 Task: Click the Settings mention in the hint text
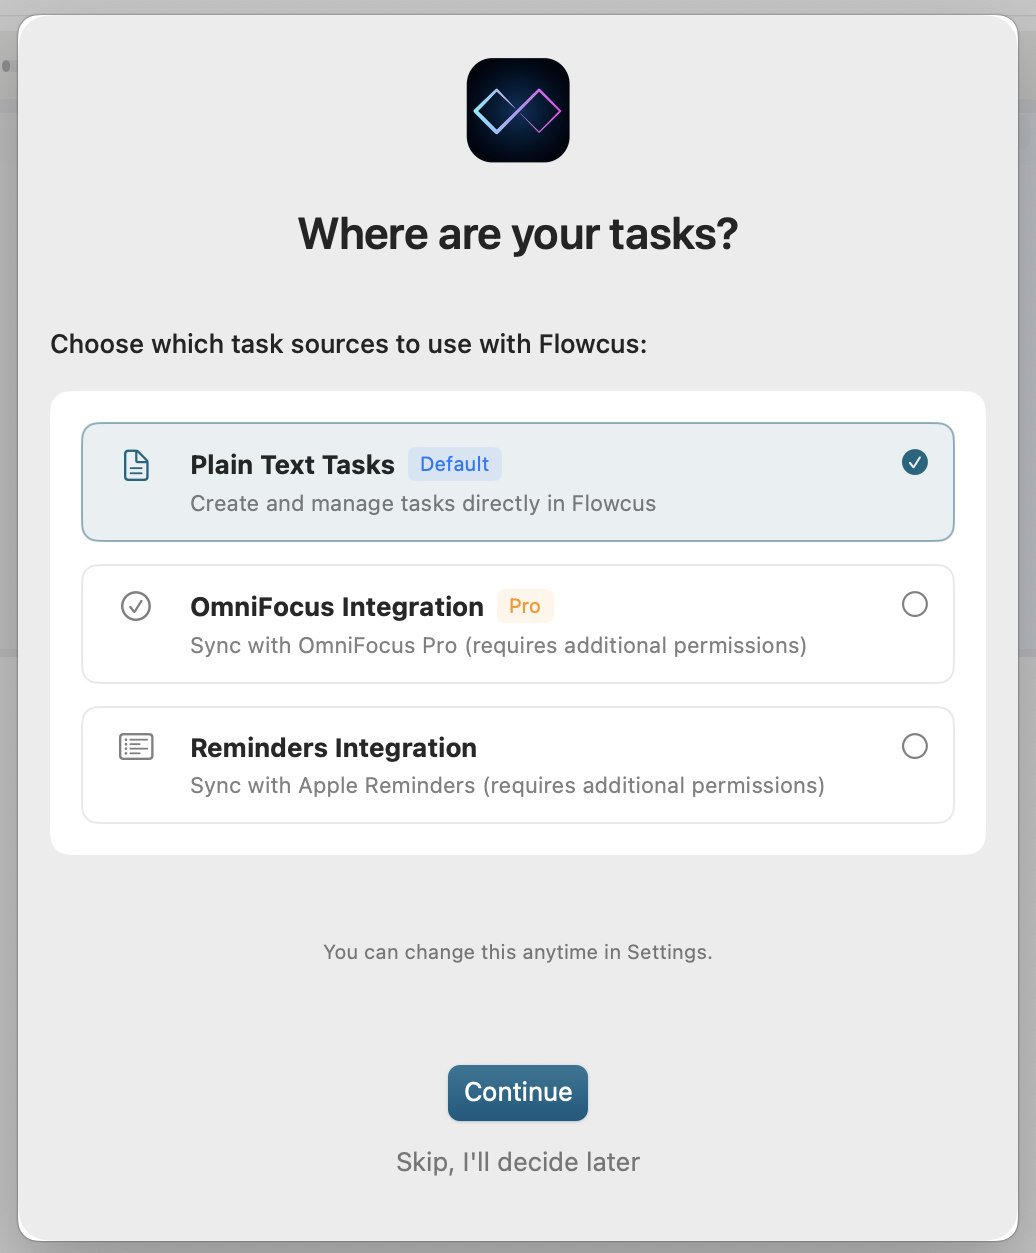coord(669,952)
